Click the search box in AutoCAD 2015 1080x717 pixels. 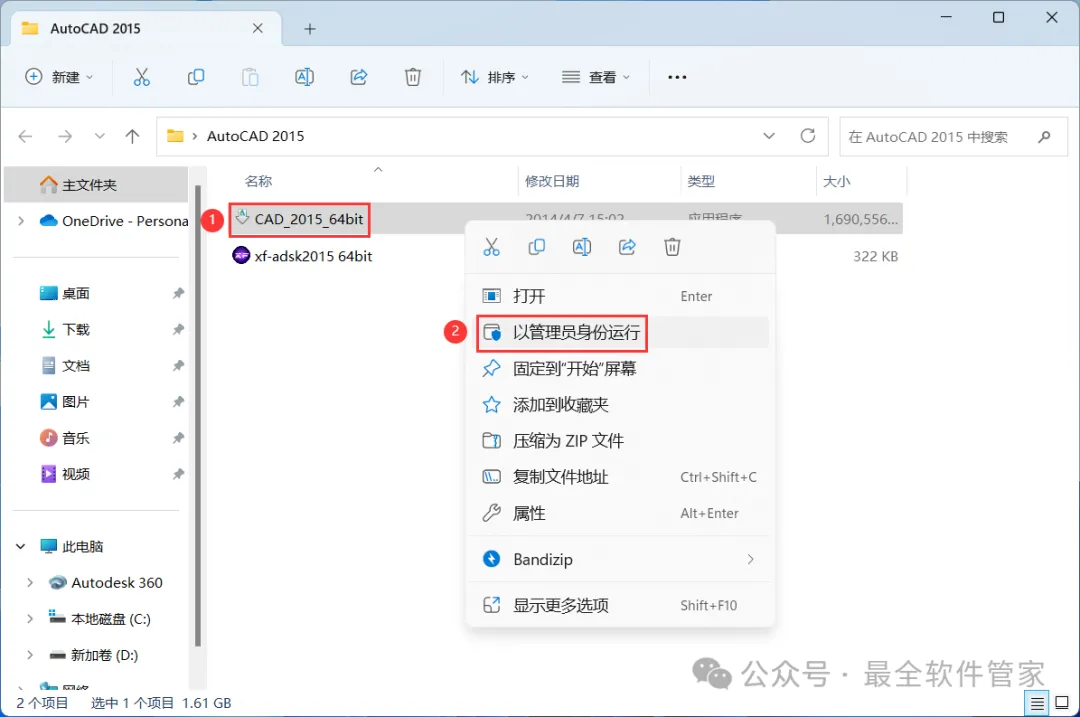[x=953, y=136]
